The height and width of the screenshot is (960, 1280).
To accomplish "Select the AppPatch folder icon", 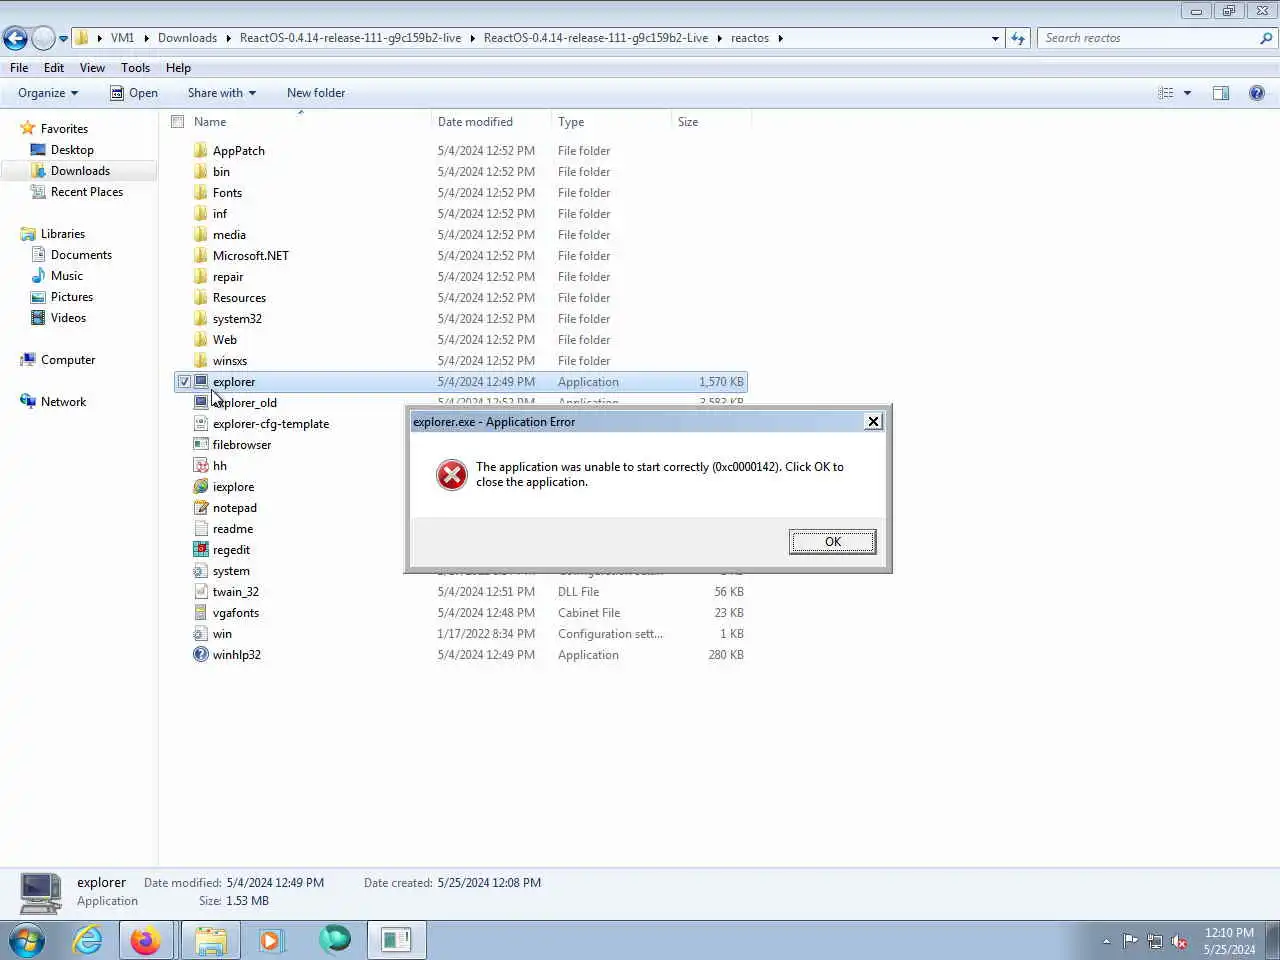I will (200, 151).
